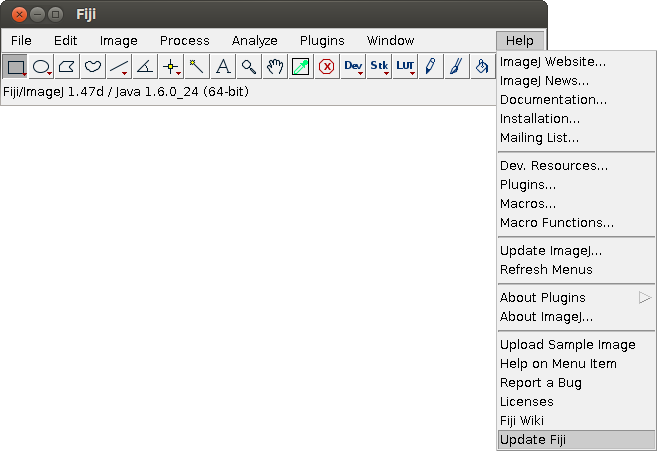Screen dimensions: 657x451
Task: Open the LUT menu tool
Action: [x=405, y=66]
